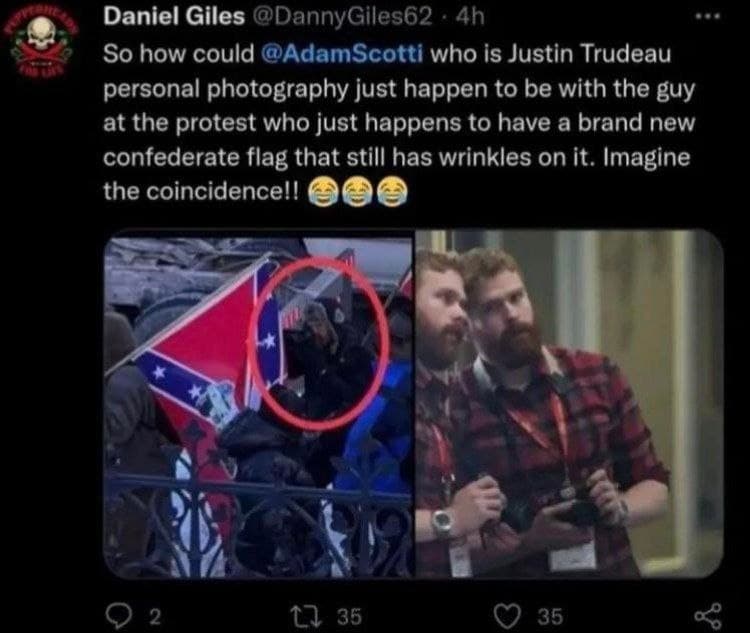Click the last laughing emoji
This screenshot has width=750, height=633.
(393, 192)
